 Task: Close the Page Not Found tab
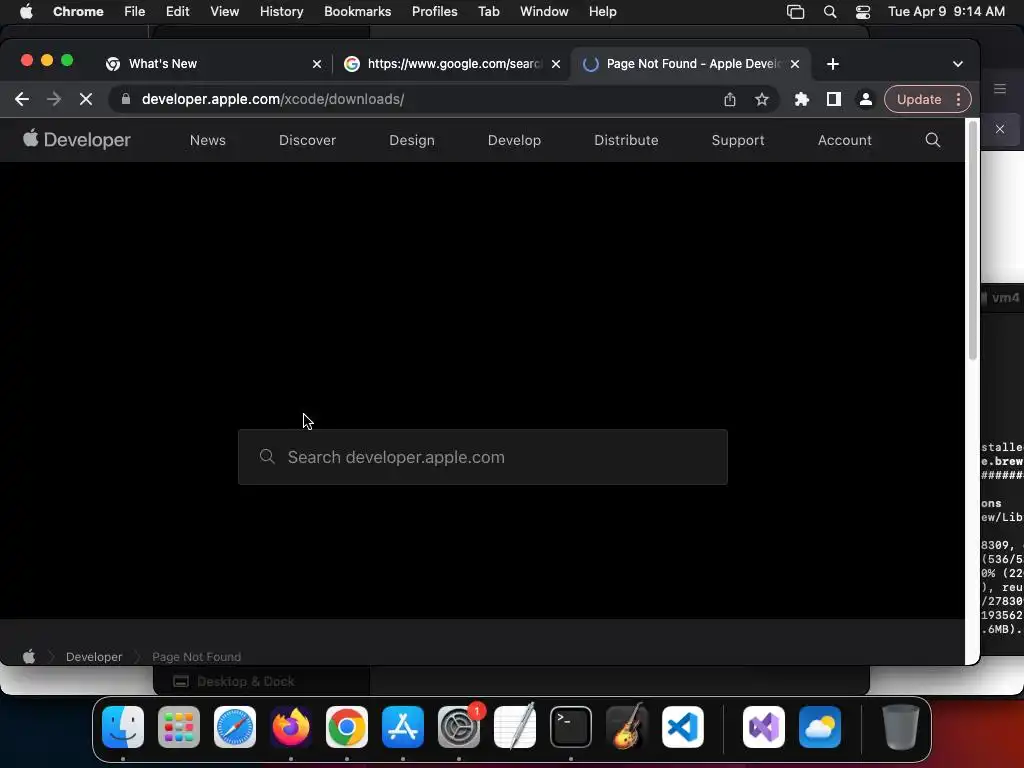click(795, 64)
